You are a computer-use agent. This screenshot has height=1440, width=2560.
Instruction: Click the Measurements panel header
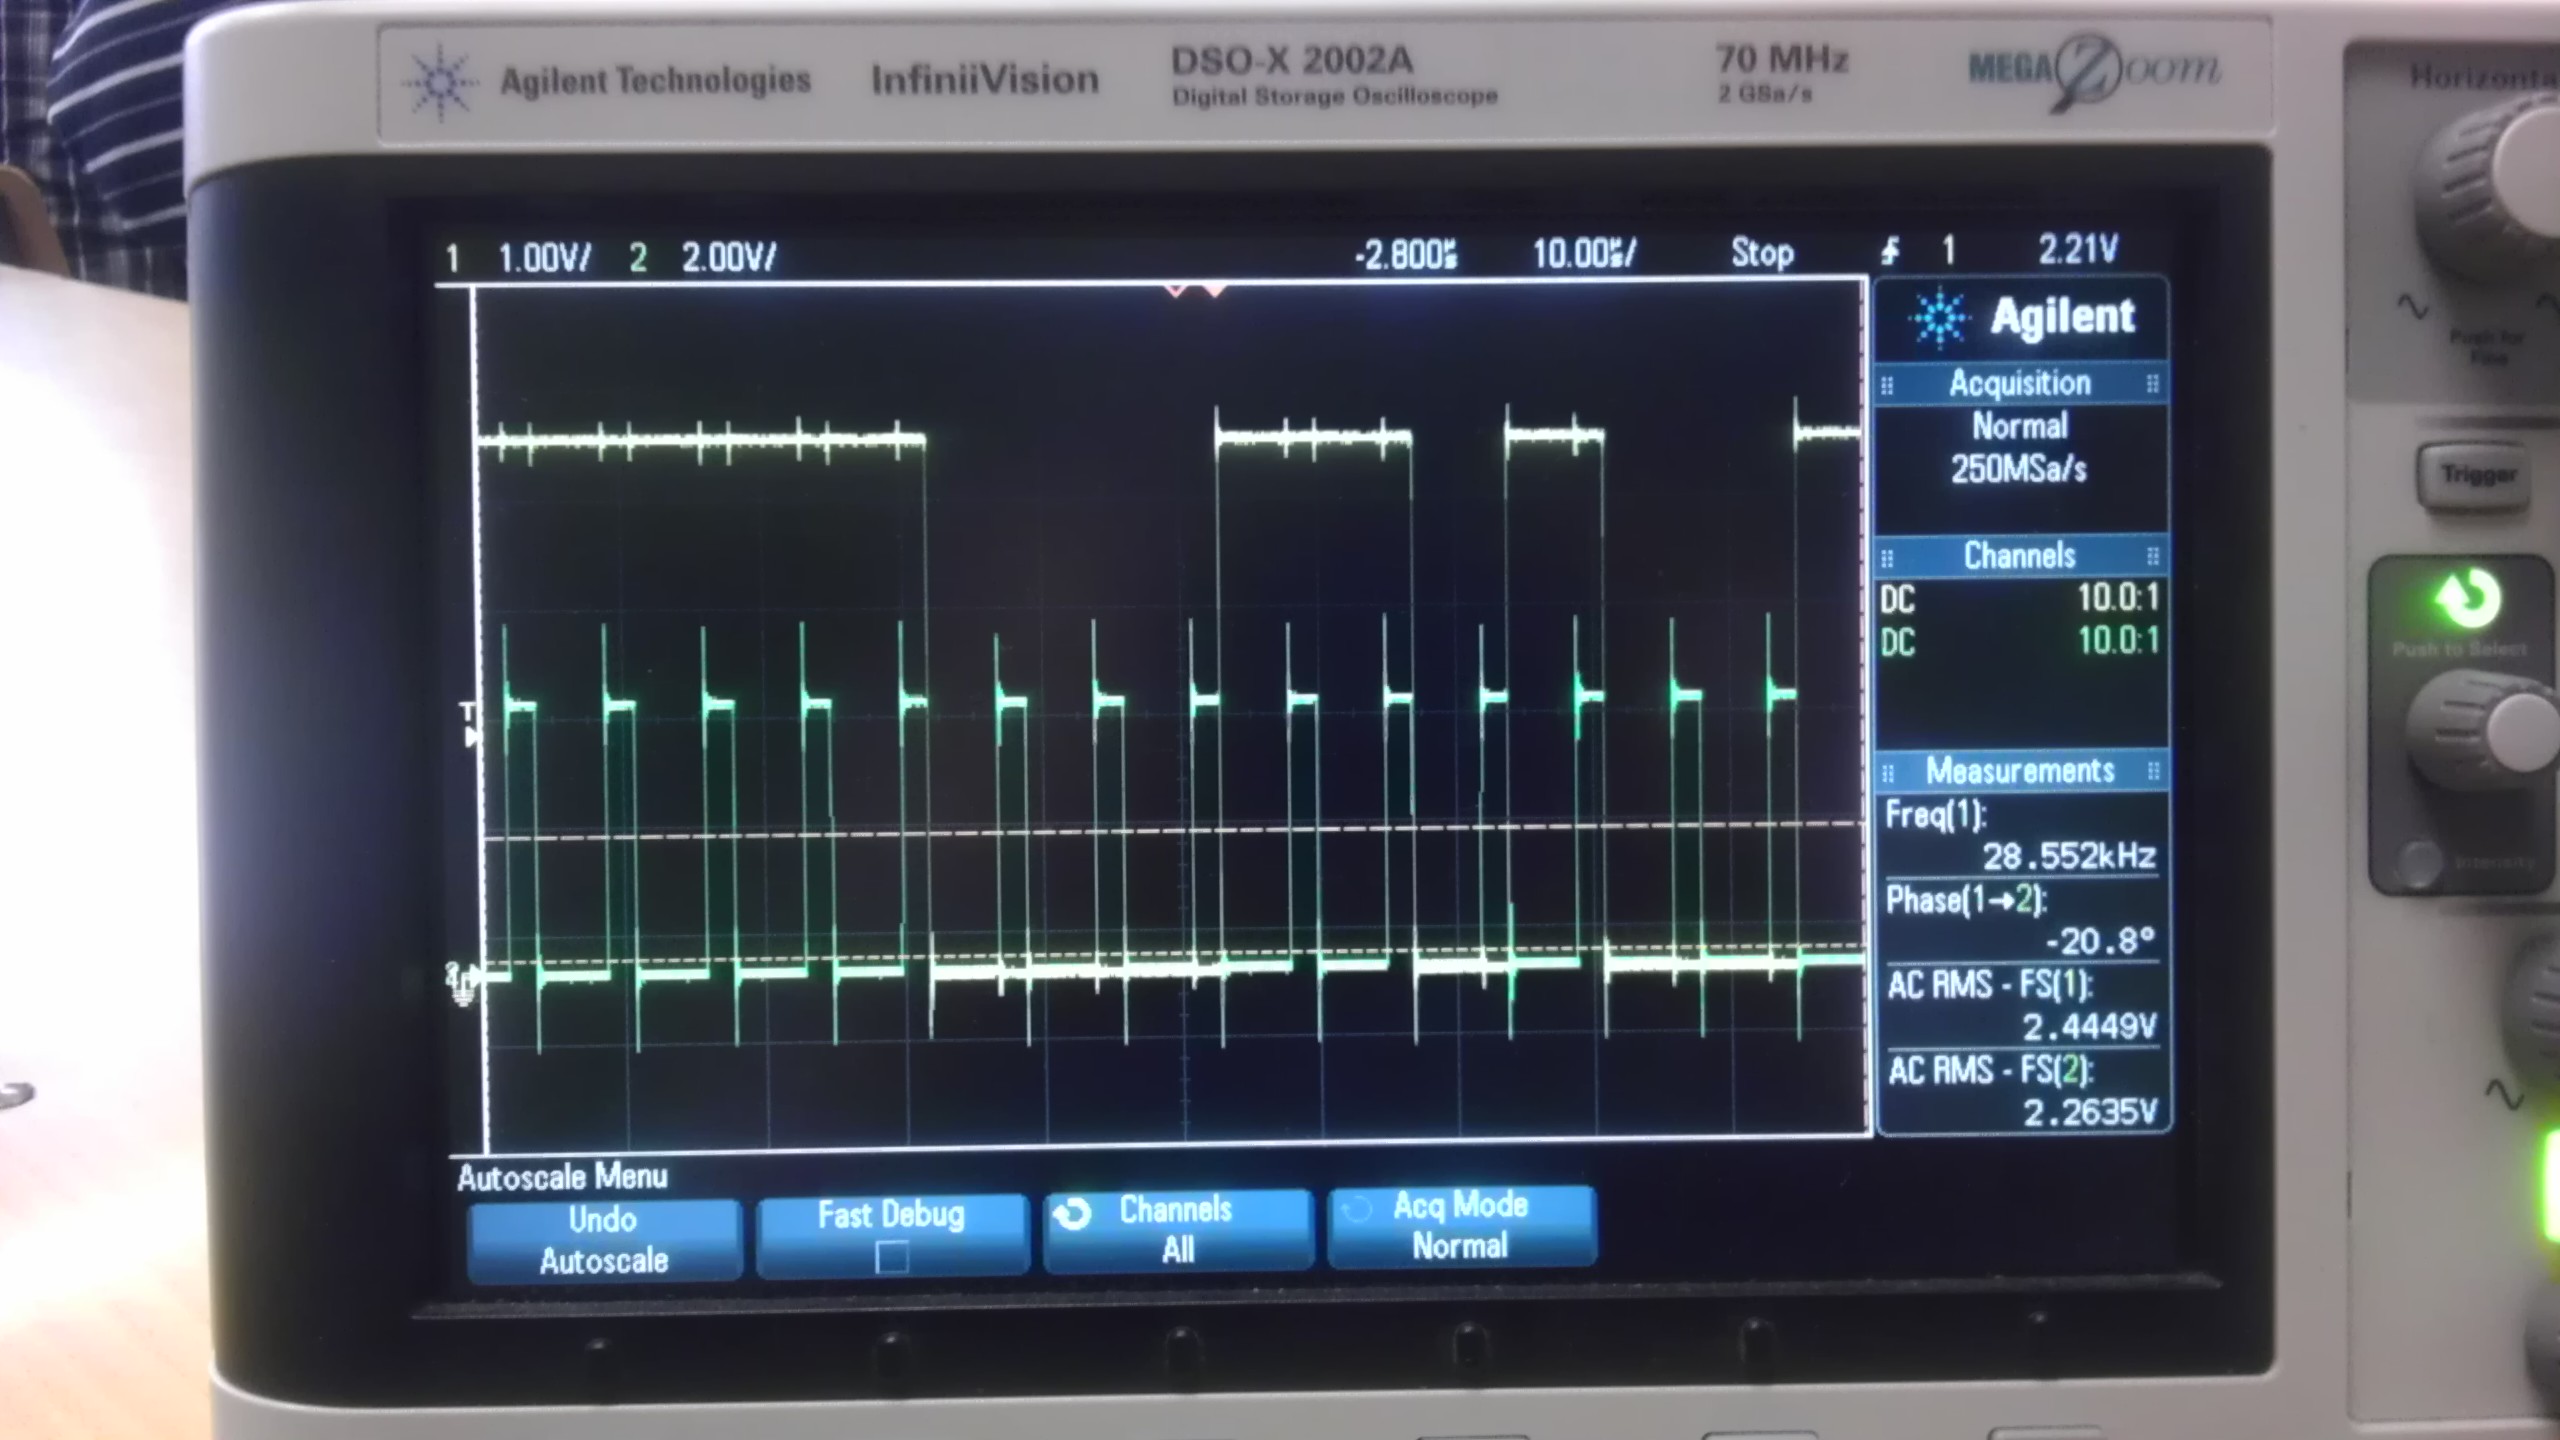(2019, 771)
